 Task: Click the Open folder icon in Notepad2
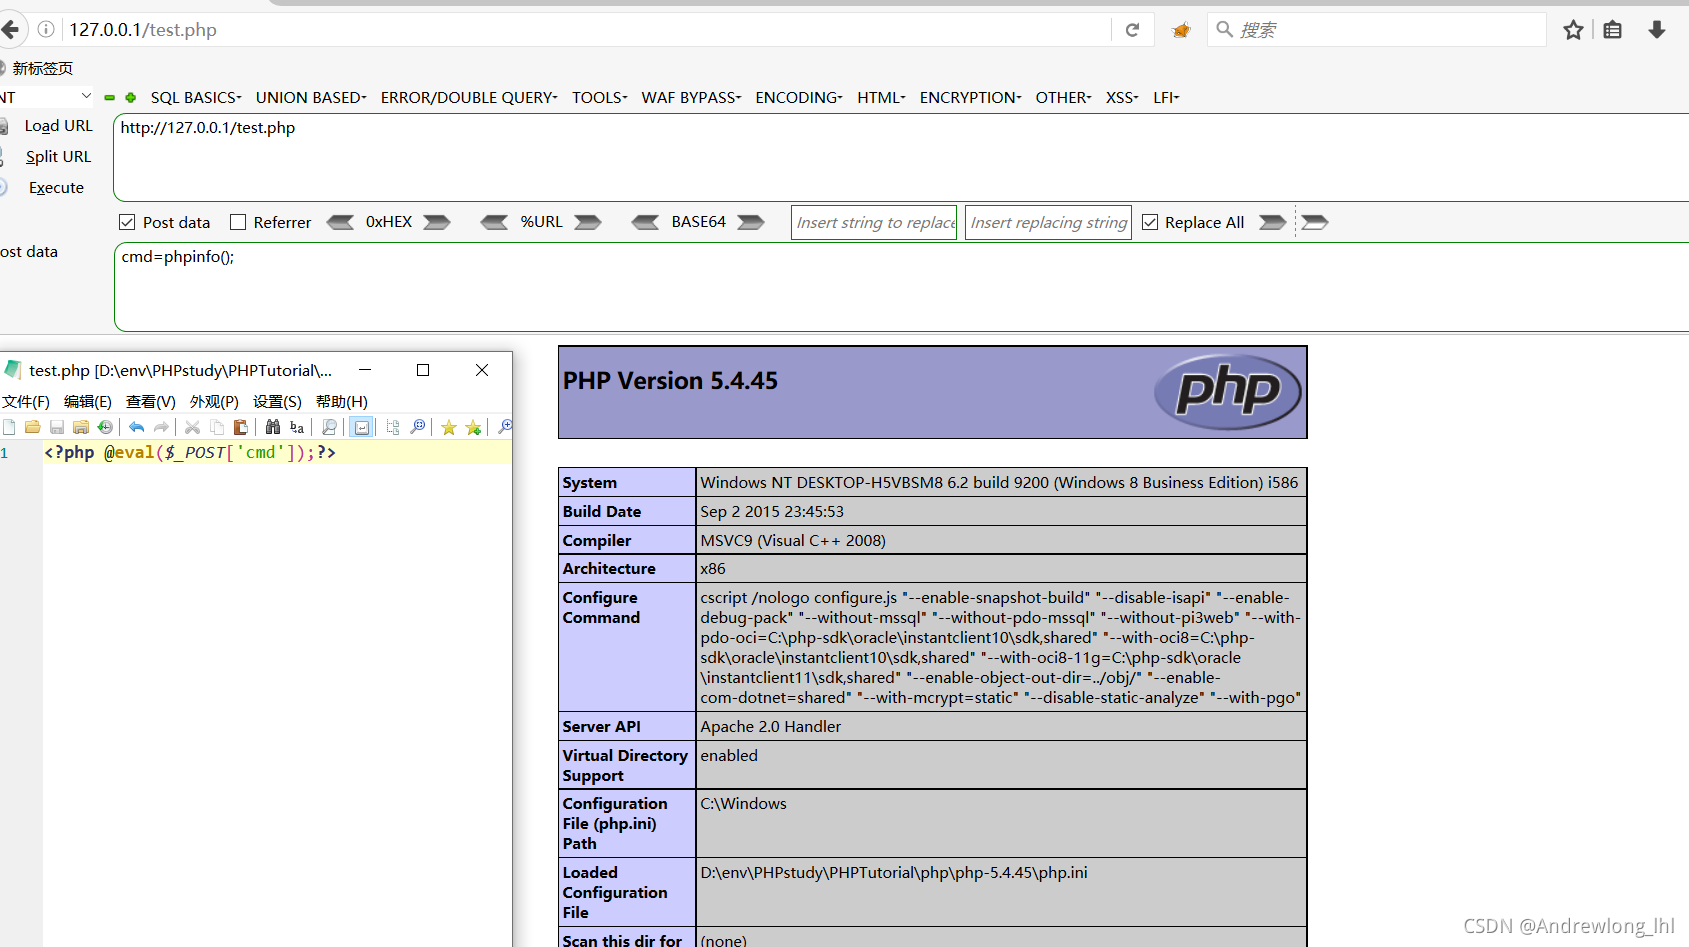pyautogui.click(x=32, y=427)
